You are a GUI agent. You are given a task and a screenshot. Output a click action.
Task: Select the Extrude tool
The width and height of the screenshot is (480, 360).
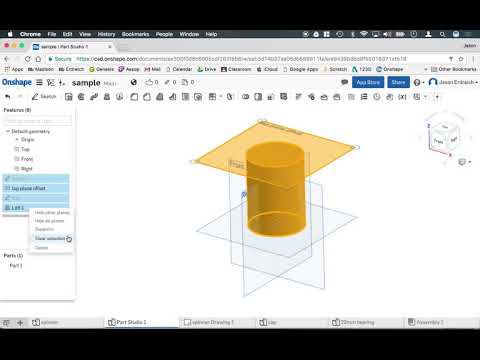69,97
